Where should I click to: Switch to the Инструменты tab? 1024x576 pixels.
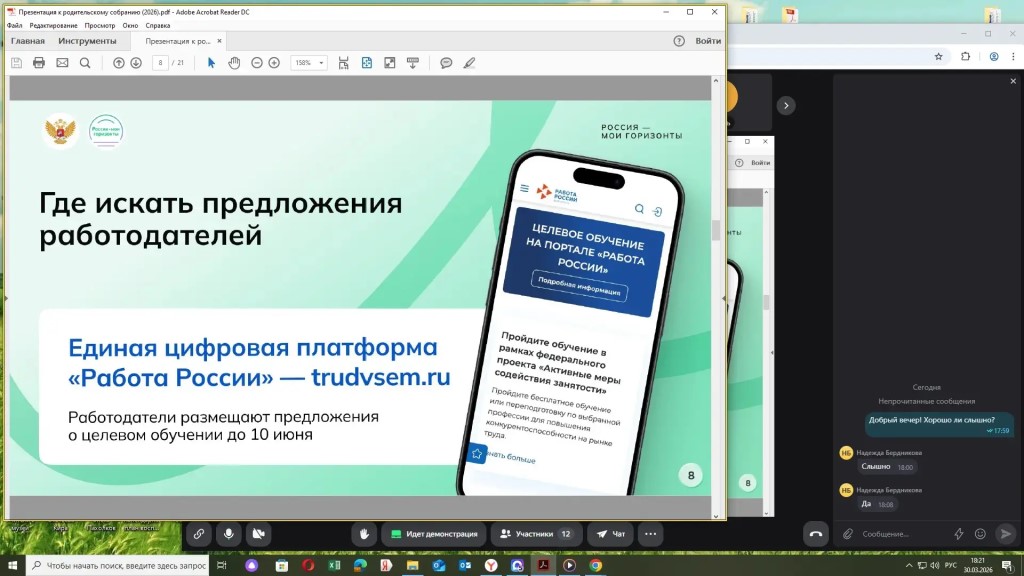87,40
